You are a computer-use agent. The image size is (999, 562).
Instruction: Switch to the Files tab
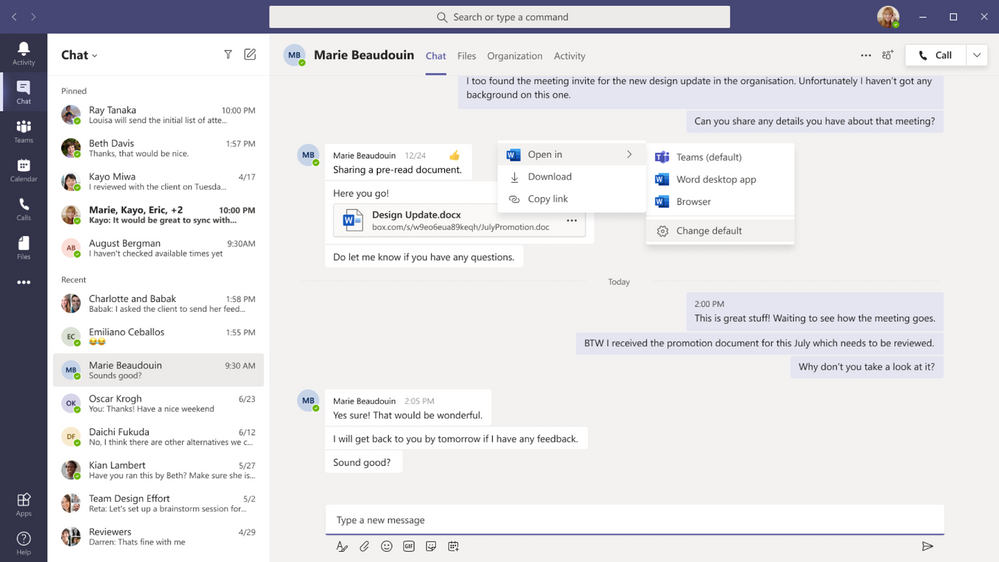coord(466,56)
